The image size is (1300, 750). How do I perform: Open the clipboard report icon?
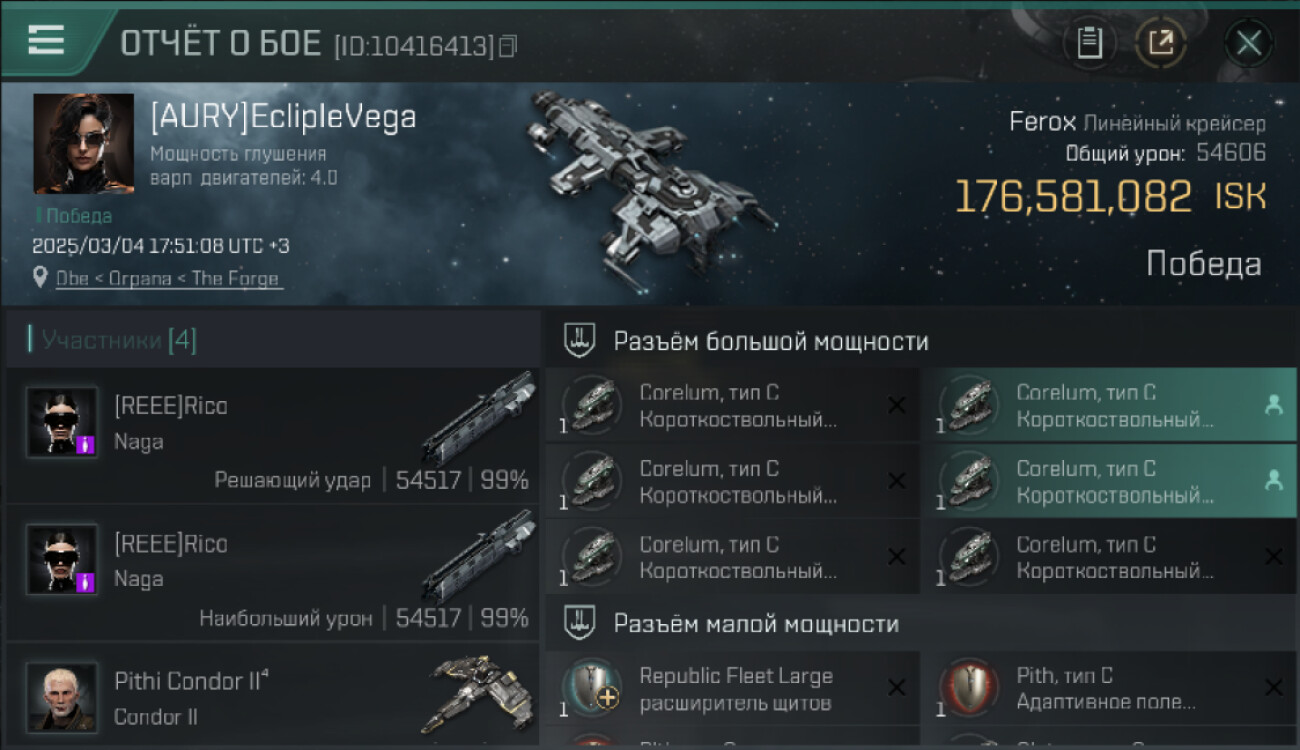tap(1089, 43)
